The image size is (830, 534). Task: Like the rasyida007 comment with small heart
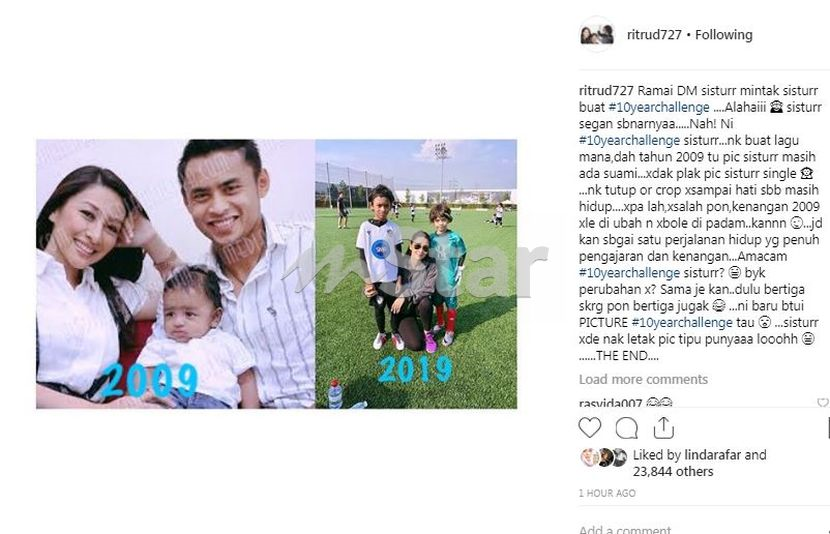tap(822, 402)
